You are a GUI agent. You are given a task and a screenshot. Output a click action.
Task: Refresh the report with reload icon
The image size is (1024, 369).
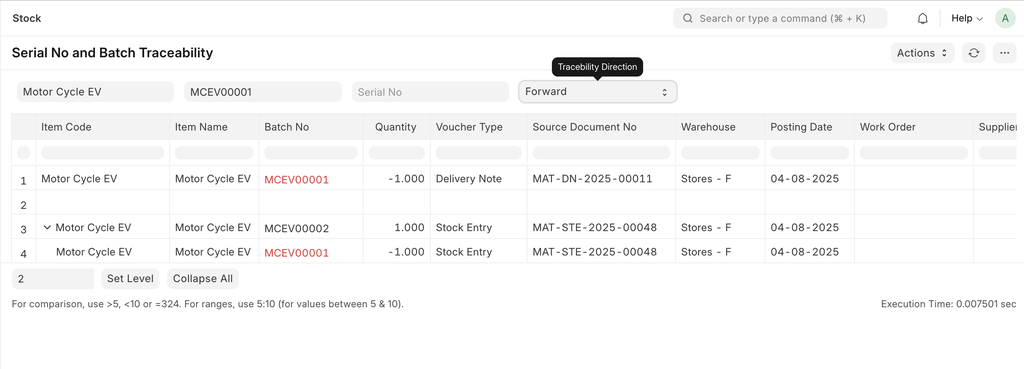pyautogui.click(x=973, y=53)
